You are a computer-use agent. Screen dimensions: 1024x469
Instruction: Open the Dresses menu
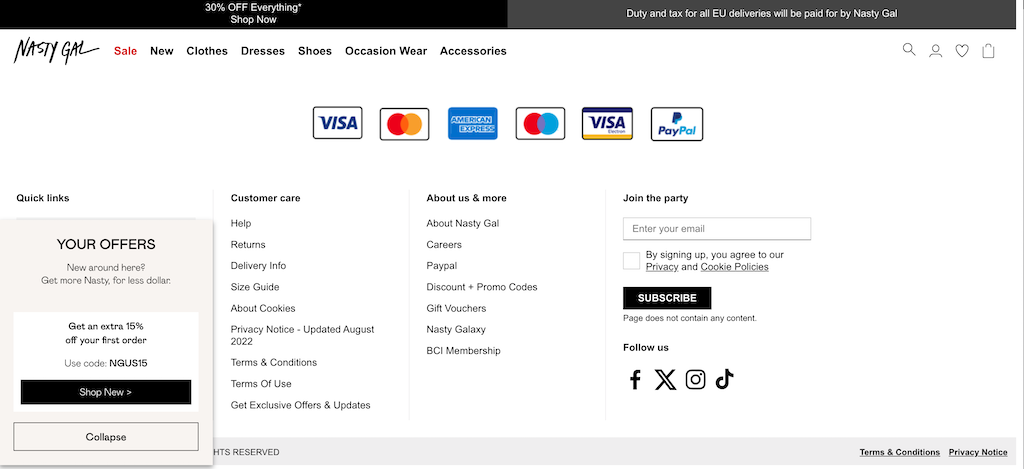click(x=263, y=51)
